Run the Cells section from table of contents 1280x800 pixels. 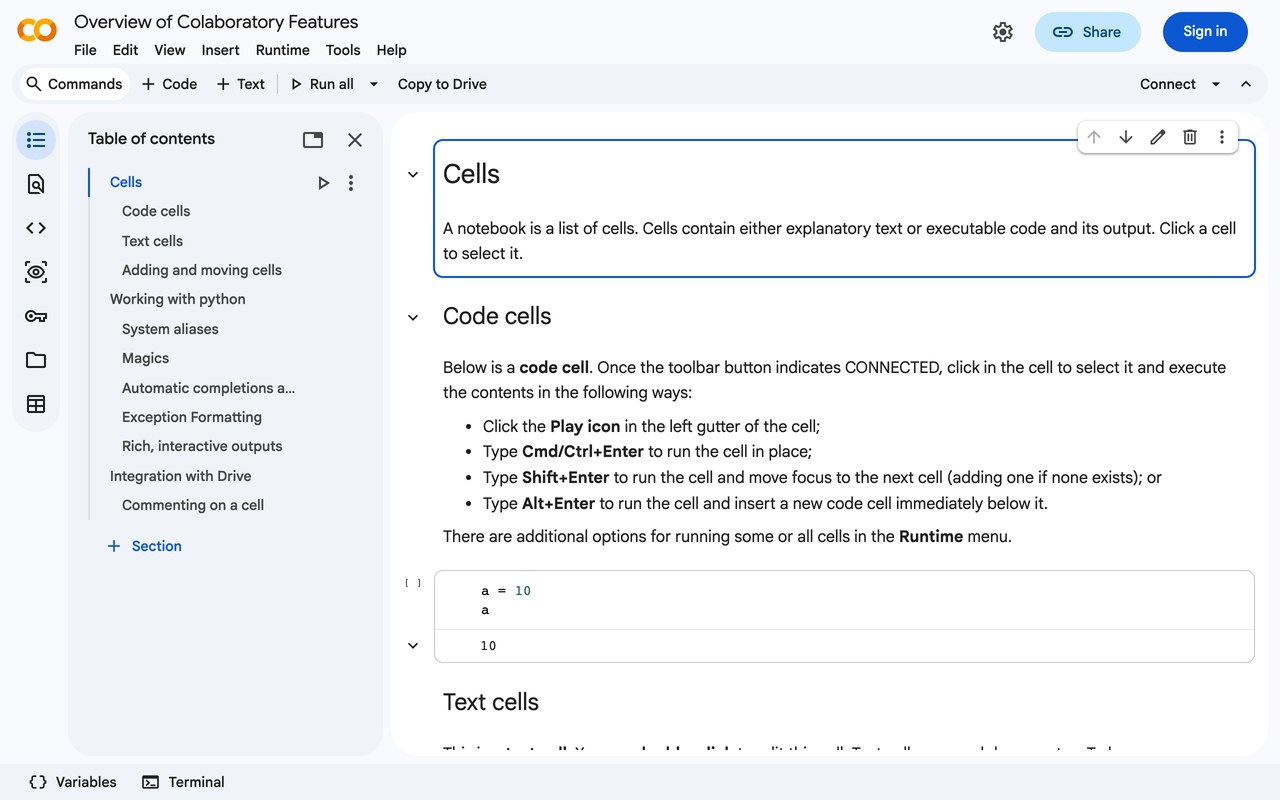click(323, 183)
